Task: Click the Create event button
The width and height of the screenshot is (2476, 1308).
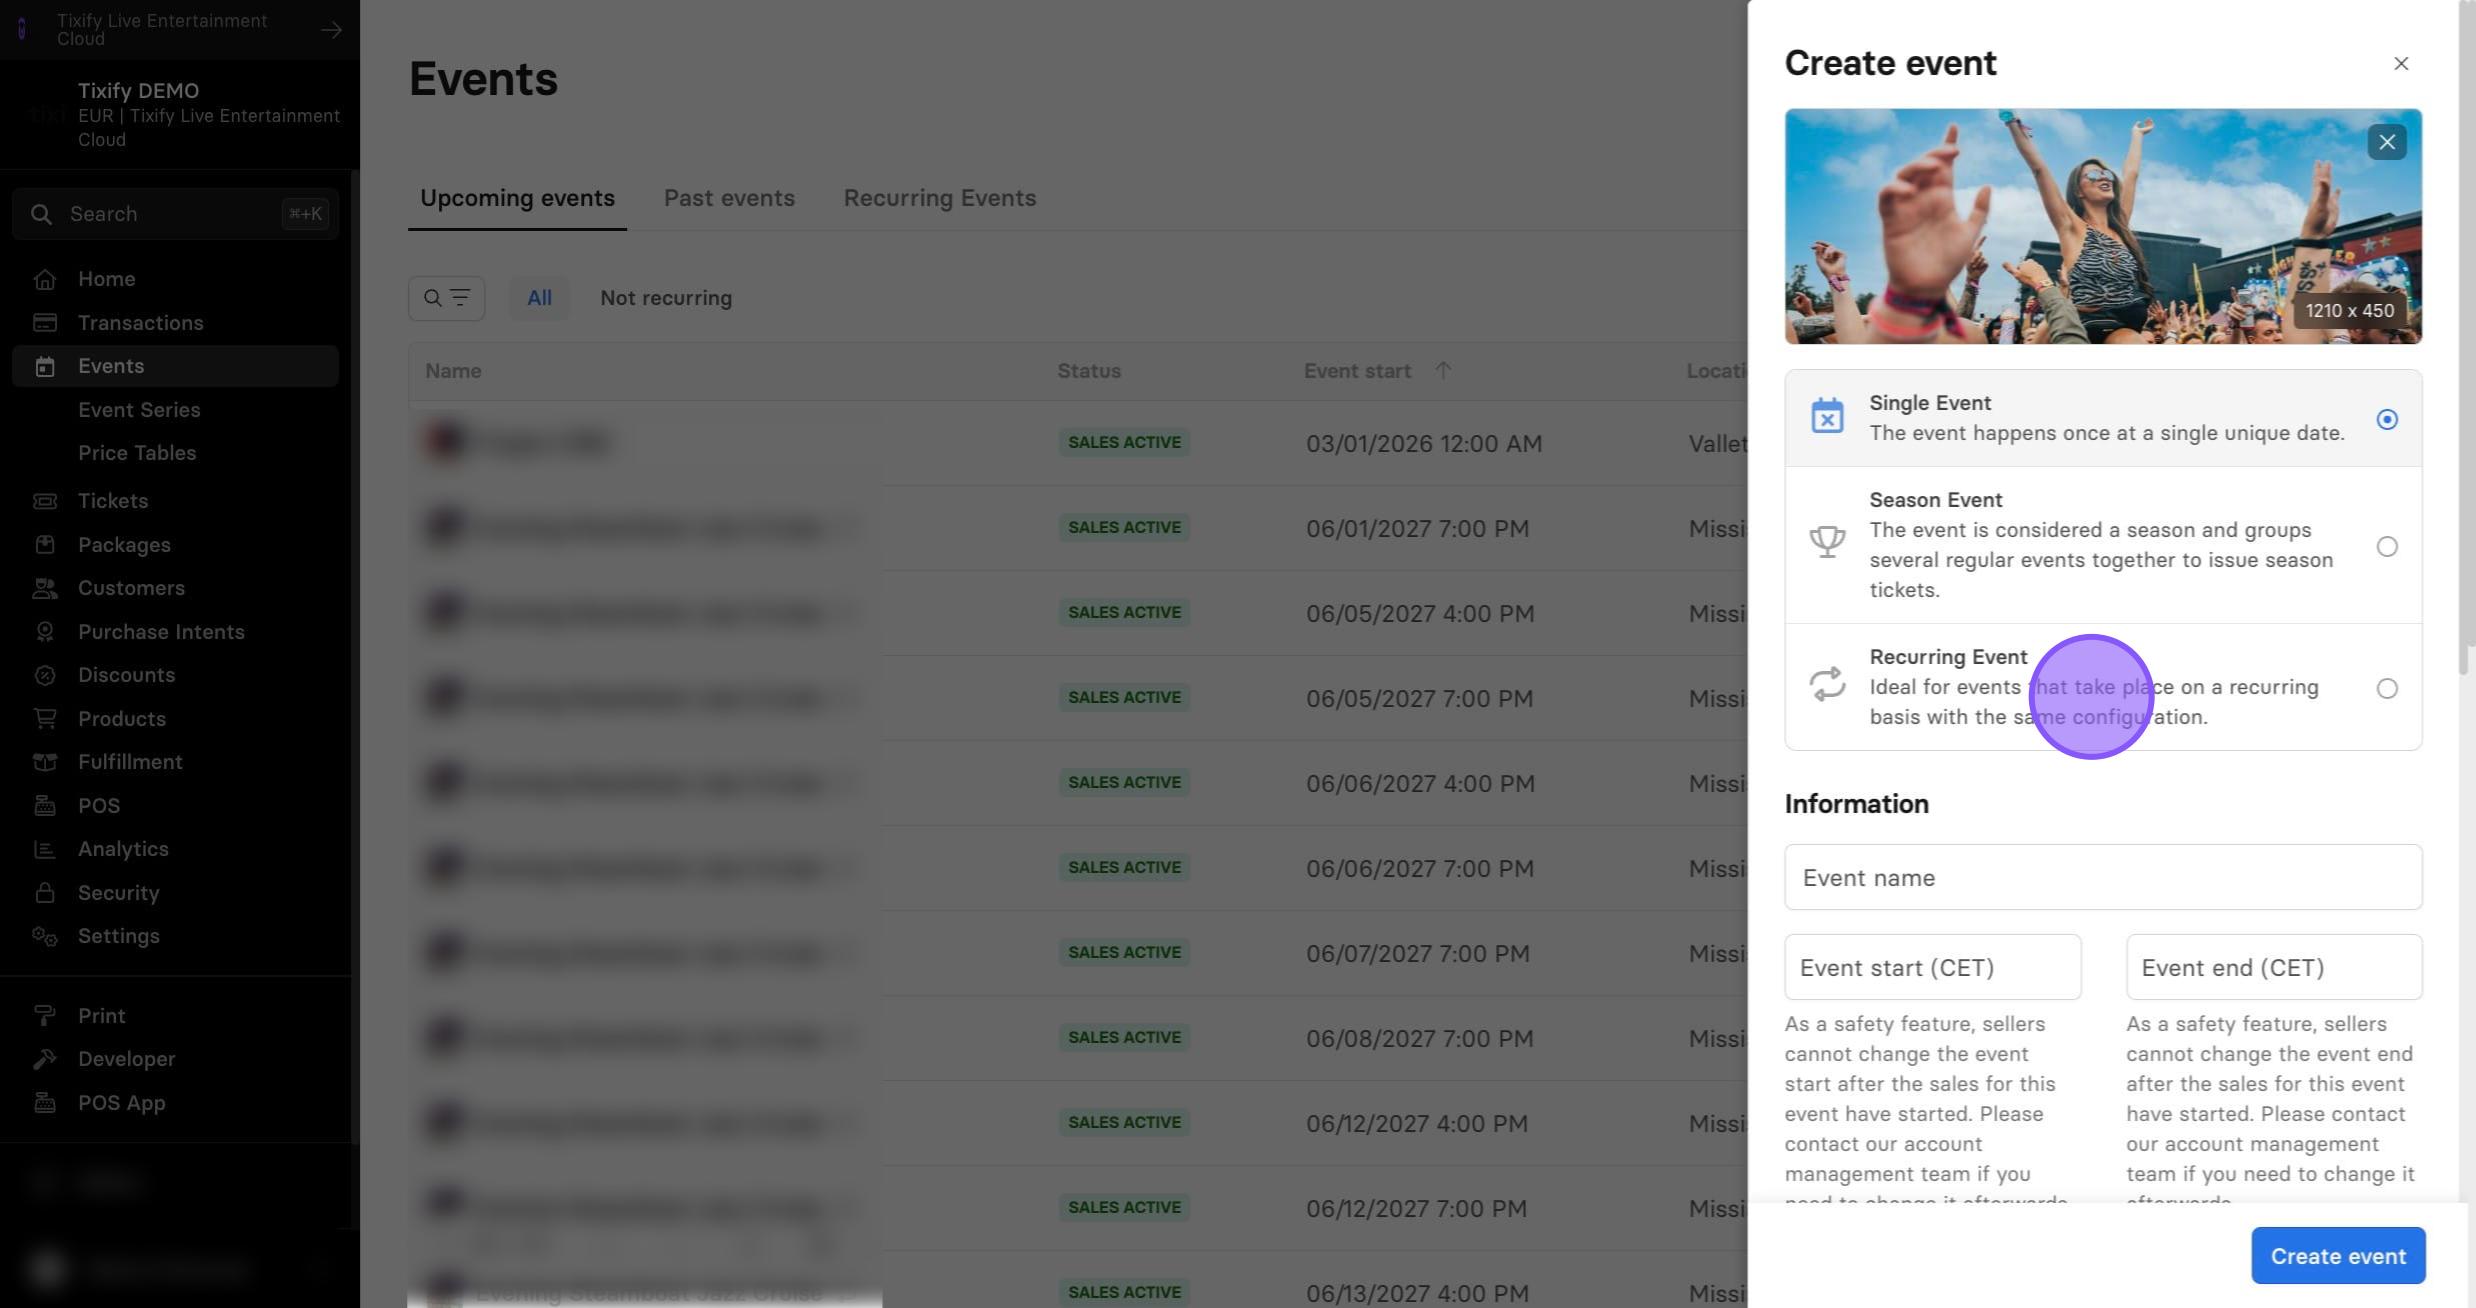Action: coord(2338,1256)
